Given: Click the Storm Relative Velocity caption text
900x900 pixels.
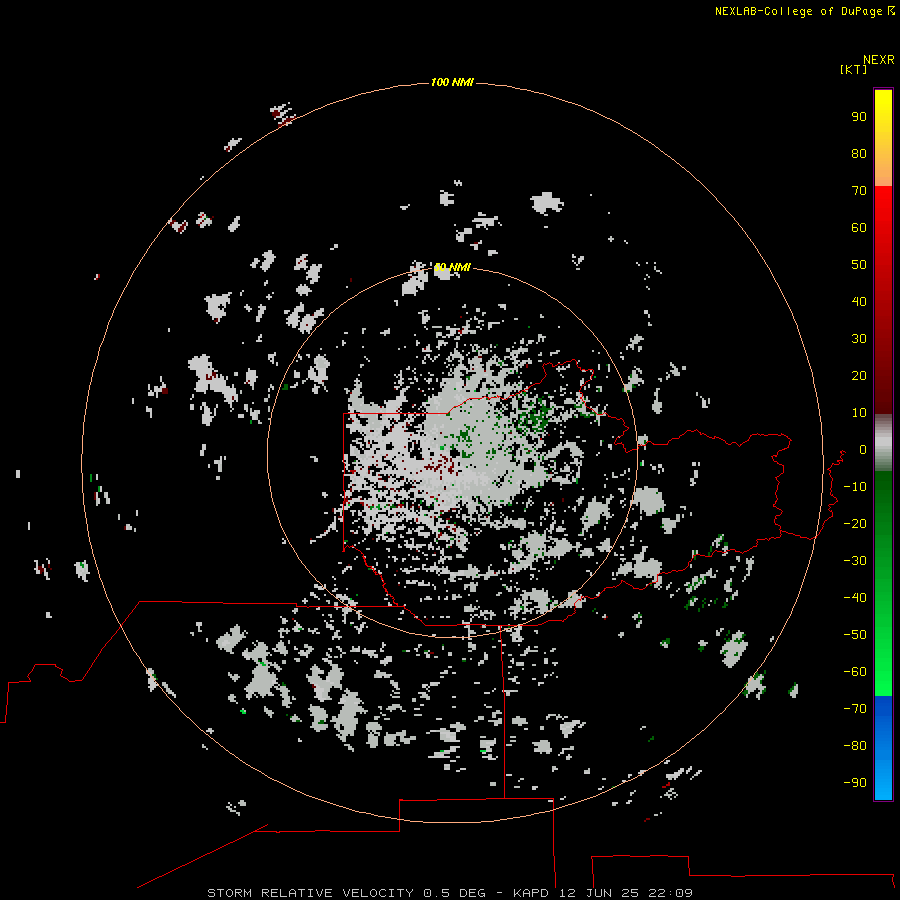Looking at the screenshot, I should point(450,893).
